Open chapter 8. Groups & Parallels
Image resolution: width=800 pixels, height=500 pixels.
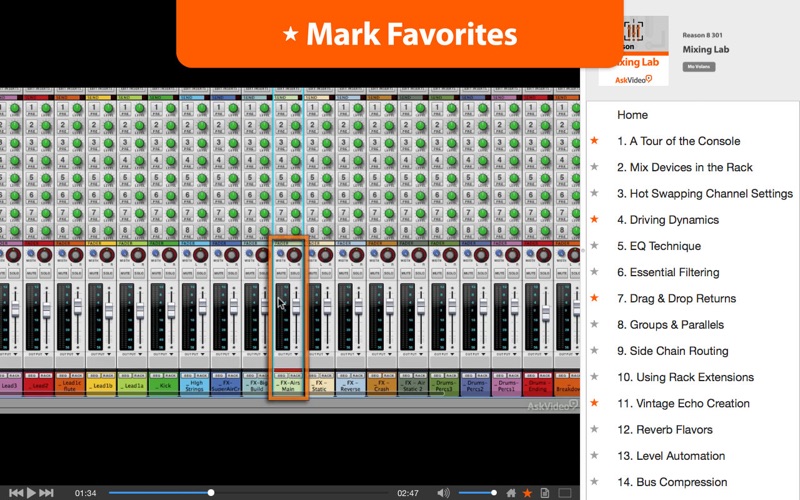[x=670, y=325]
